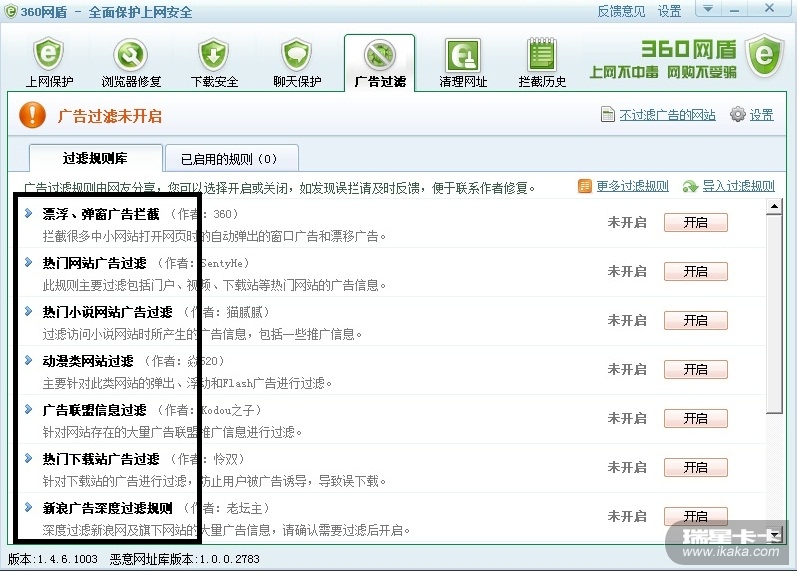Expand the 动漫类网站过滤 rule arrow
This screenshot has width=797, height=571.
tap(28, 360)
